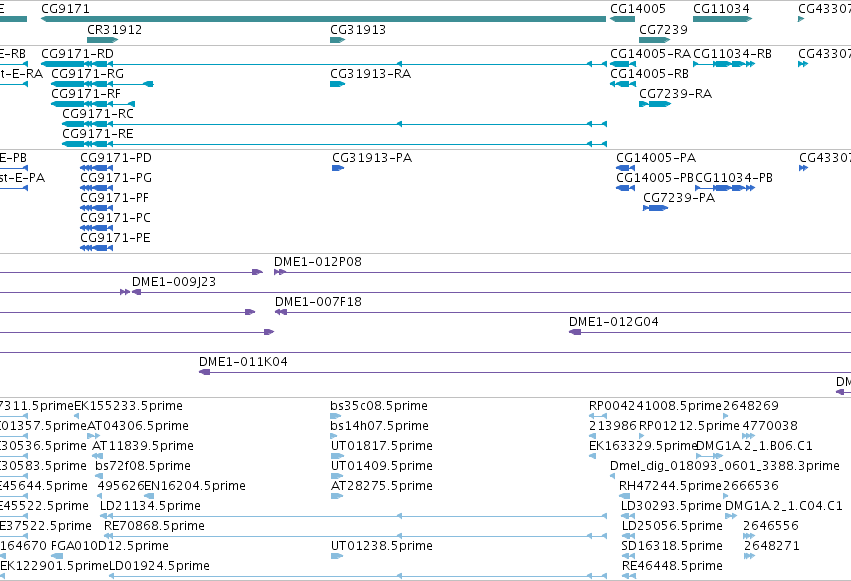Click EST bs14h07.5prime
The width and height of the screenshot is (851, 581).
(333, 436)
